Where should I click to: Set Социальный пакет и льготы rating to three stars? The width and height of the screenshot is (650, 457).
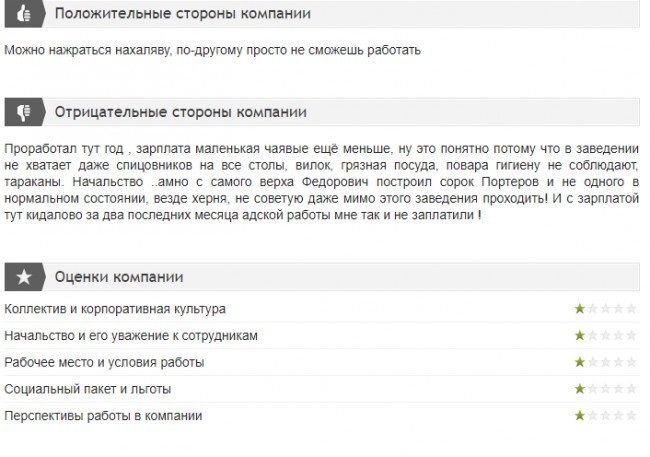pyautogui.click(x=605, y=388)
